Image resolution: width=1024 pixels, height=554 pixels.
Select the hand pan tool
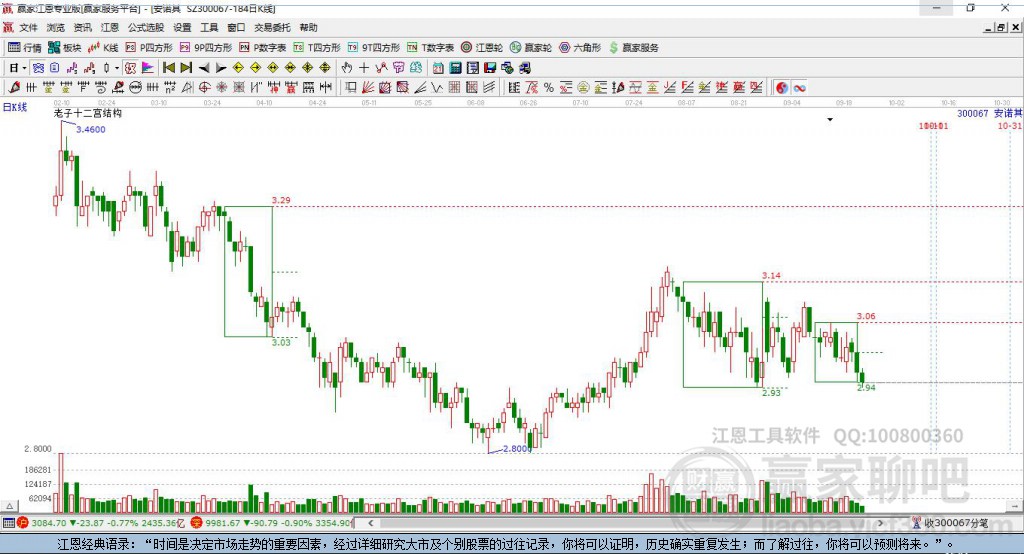(347, 67)
